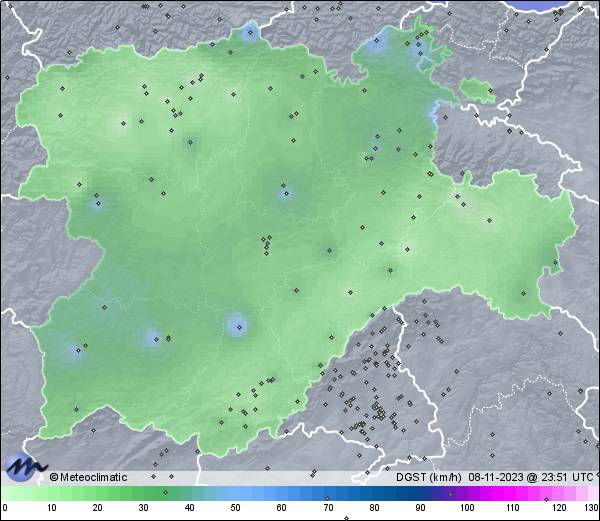Click scale label 110
Image resolution: width=600 pixels, height=521 pixels.
(513, 508)
